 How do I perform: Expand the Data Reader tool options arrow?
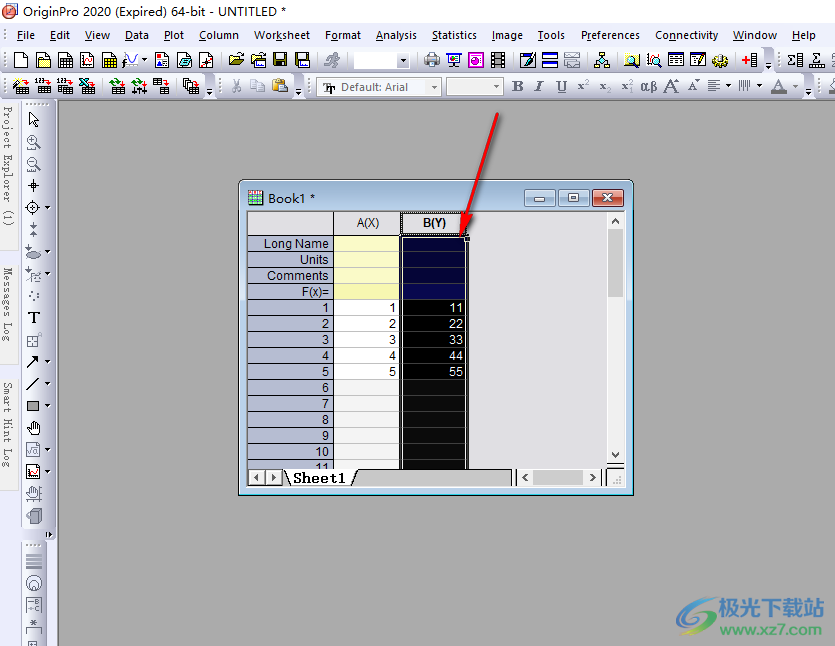[x=47, y=208]
